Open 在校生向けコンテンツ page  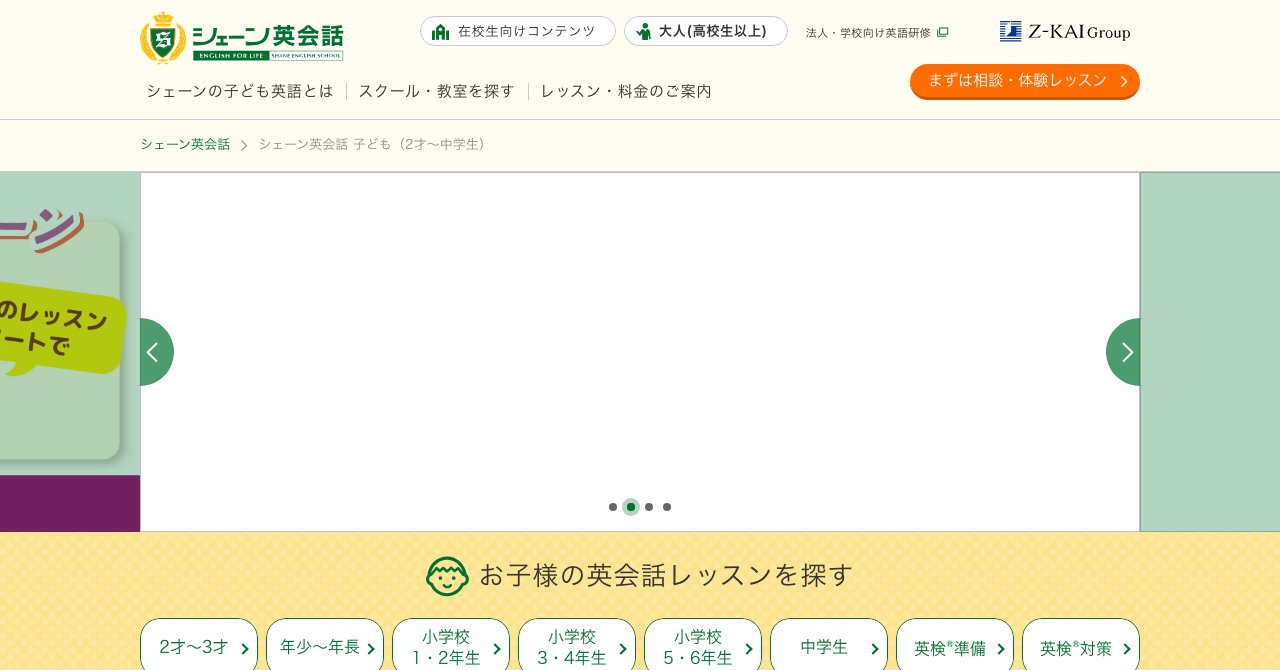point(518,31)
